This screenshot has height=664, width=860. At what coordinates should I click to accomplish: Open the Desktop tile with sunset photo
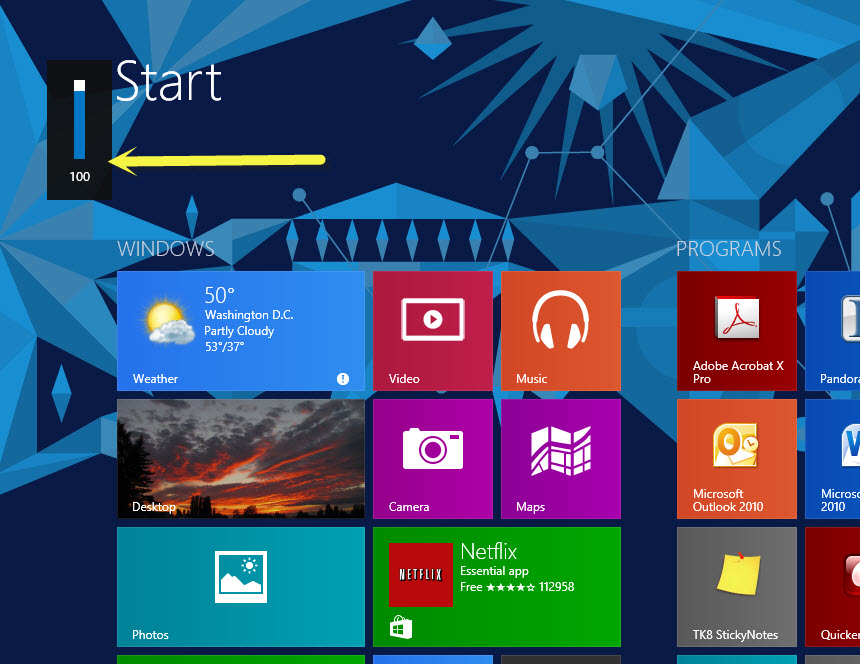[x=241, y=459]
